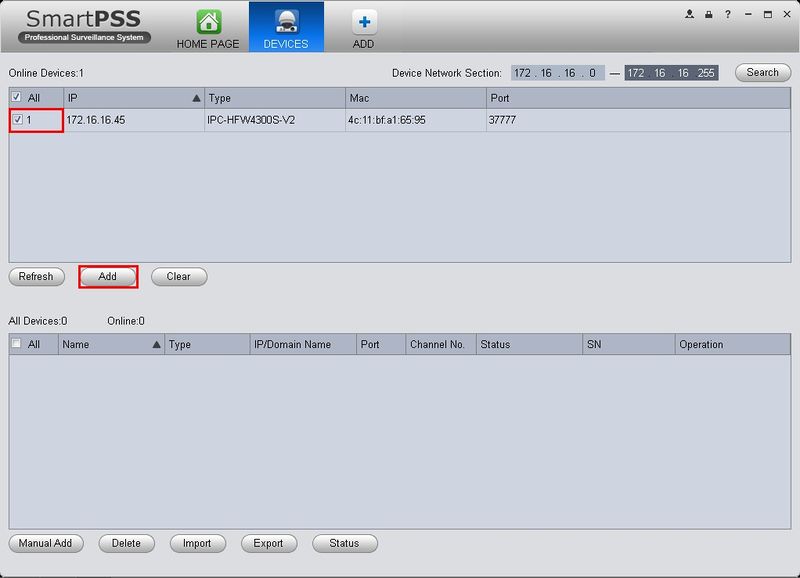Click the start IP address field
The width and height of the screenshot is (800, 578).
558,73
